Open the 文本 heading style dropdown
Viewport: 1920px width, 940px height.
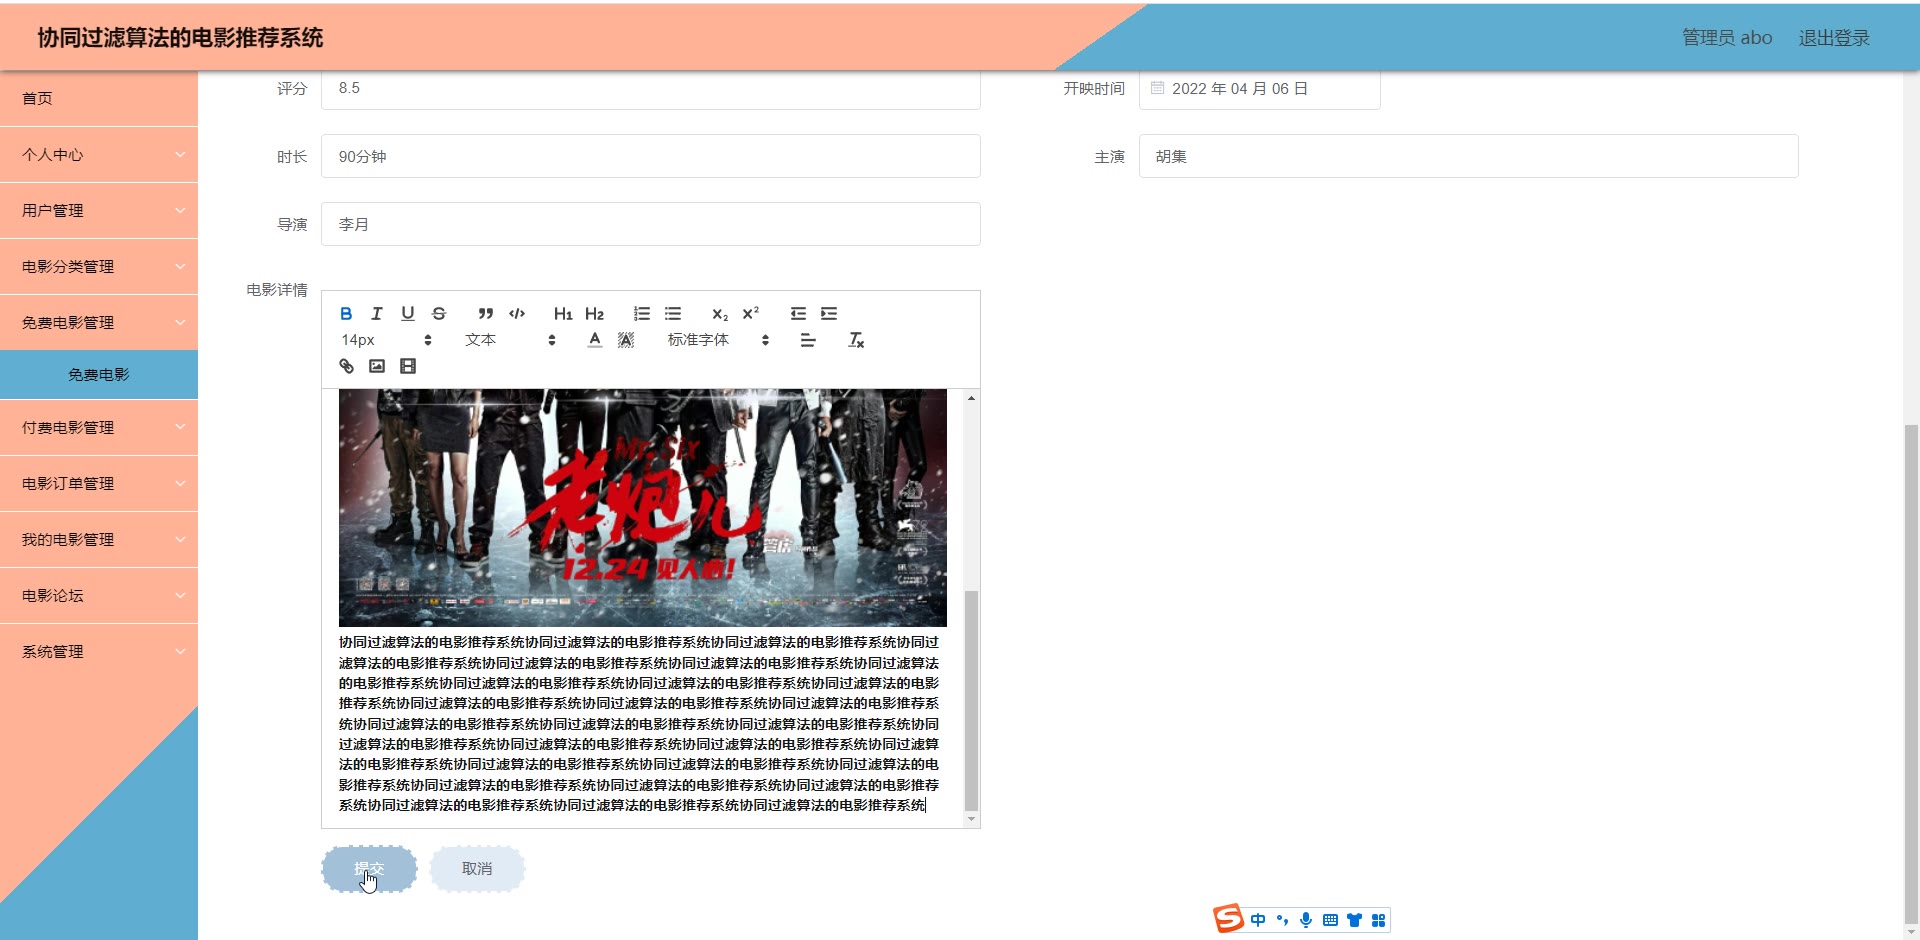(510, 341)
